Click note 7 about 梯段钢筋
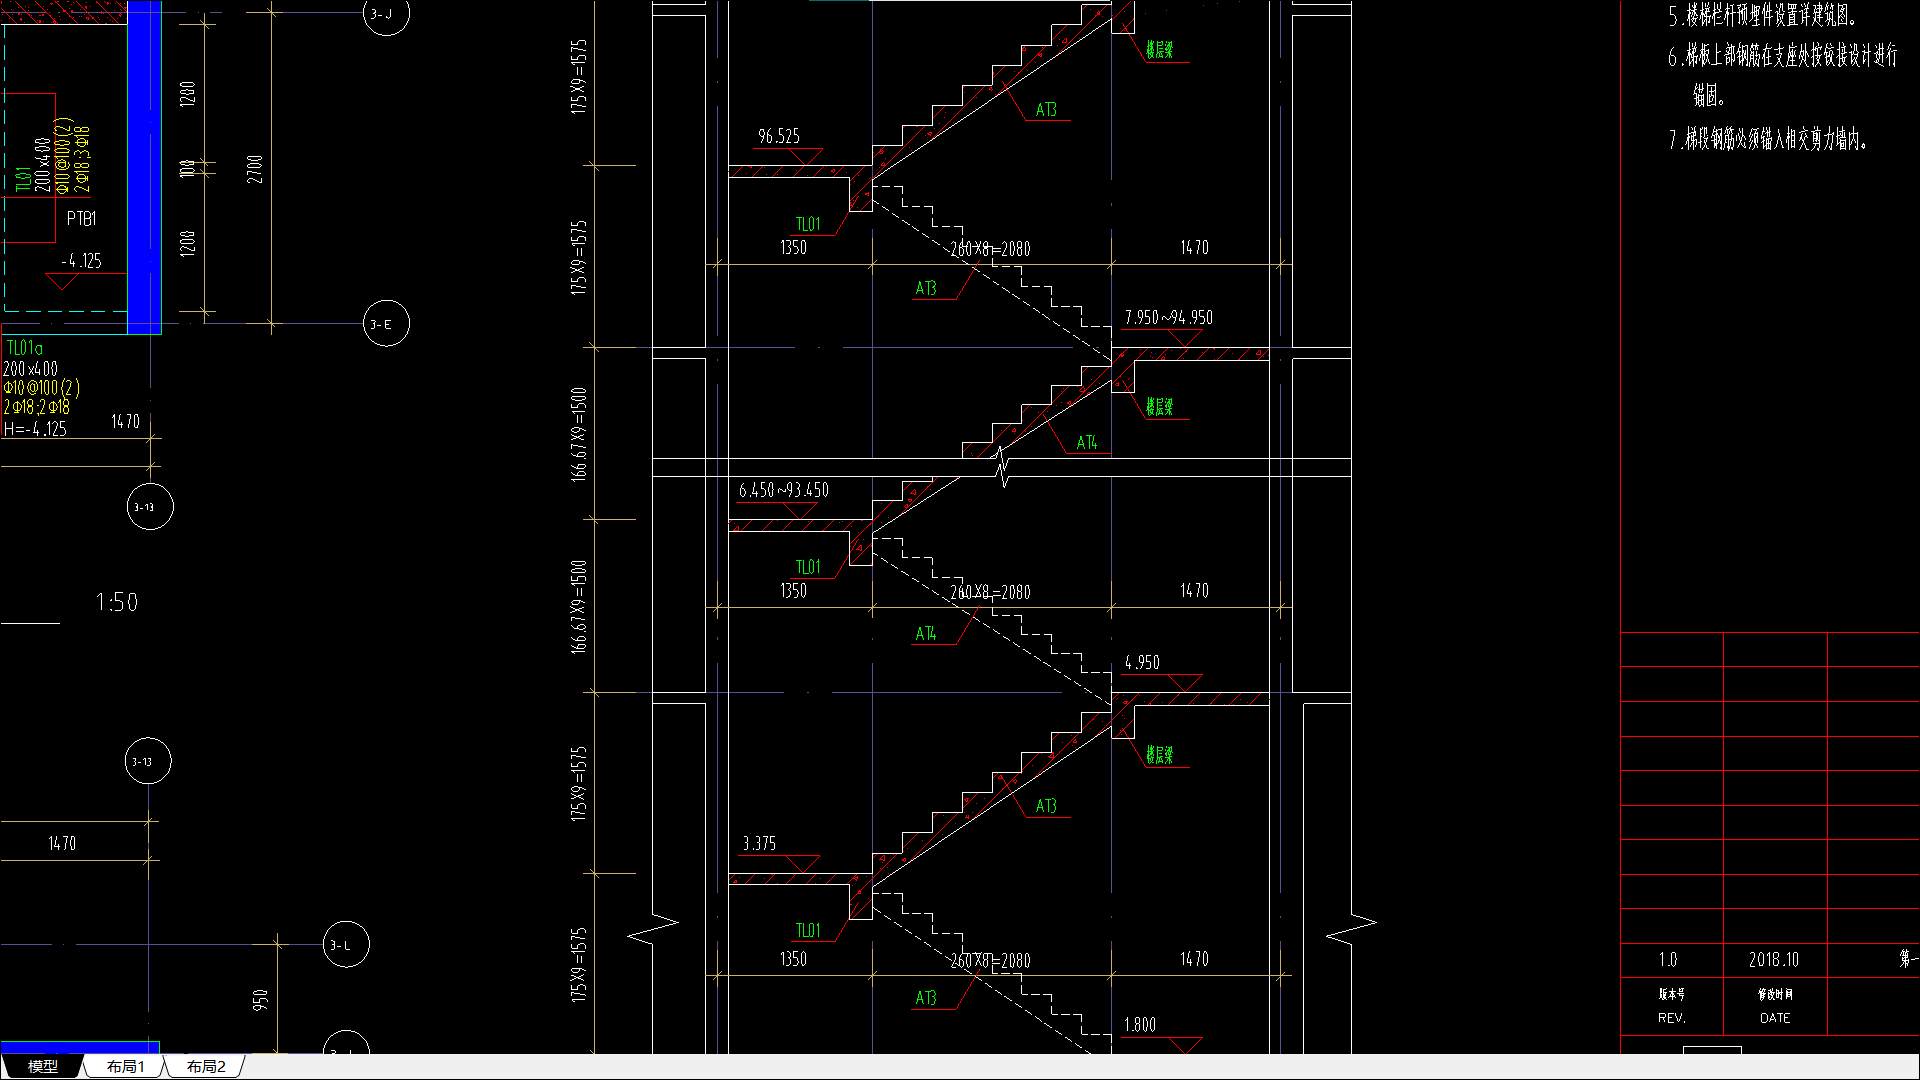 pyautogui.click(x=1767, y=139)
